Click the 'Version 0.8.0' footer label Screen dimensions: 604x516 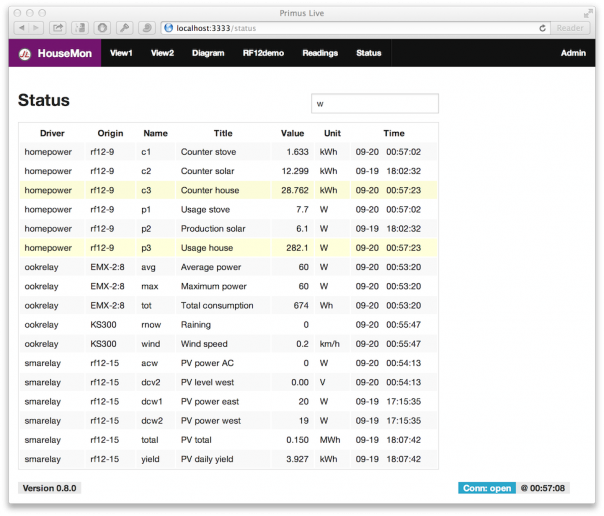coord(49,488)
